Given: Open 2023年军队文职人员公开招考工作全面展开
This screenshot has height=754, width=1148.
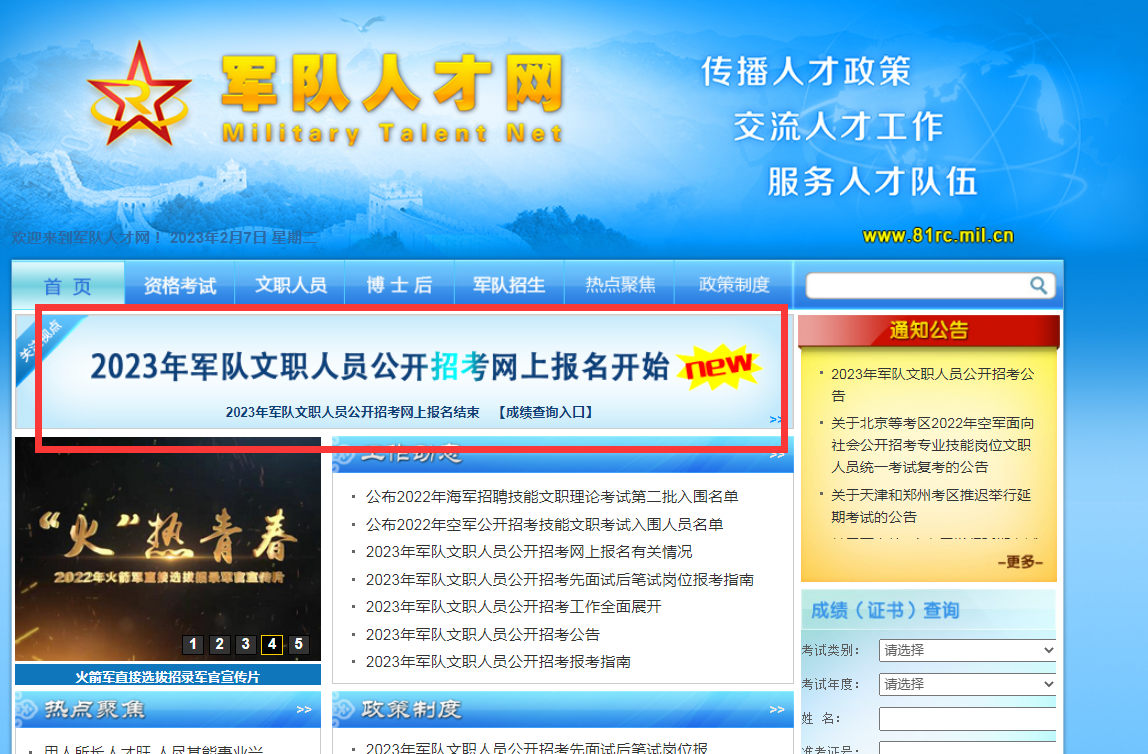Looking at the screenshot, I should [x=513, y=607].
